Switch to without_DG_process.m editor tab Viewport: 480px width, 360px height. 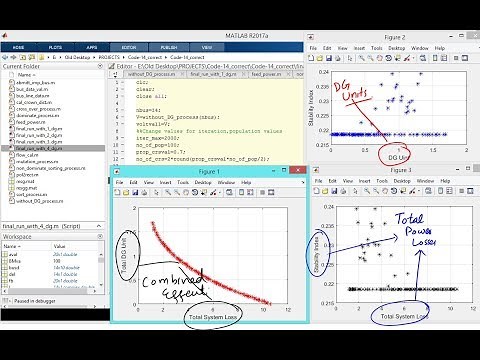(151, 74)
